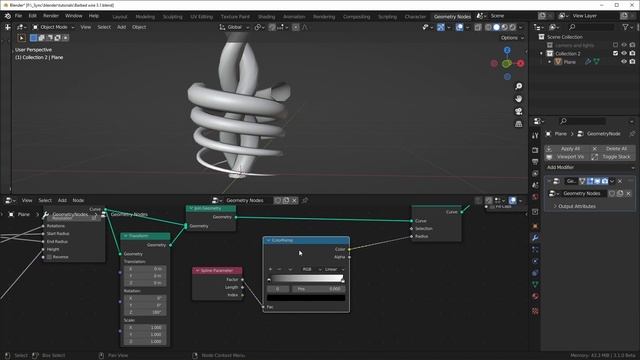The image size is (640, 360).
Task: Expand Plane object in outliner
Action: point(549,62)
